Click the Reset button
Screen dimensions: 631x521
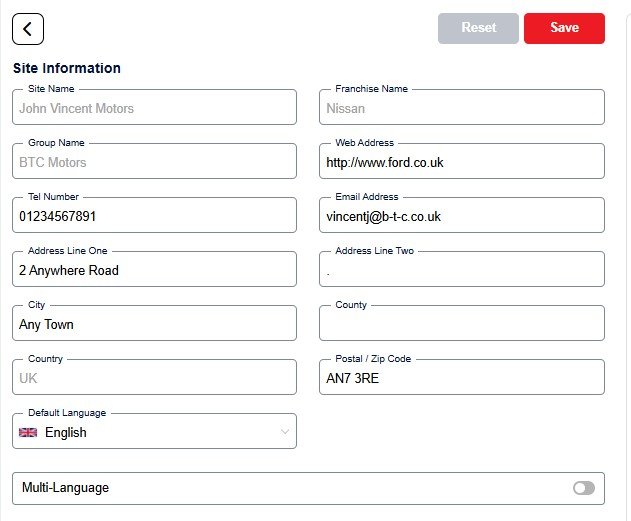[x=478, y=28]
